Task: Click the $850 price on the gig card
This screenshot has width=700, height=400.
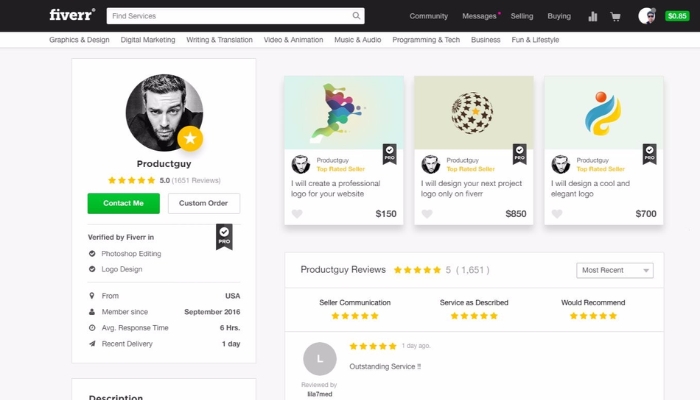Action: tap(516, 214)
